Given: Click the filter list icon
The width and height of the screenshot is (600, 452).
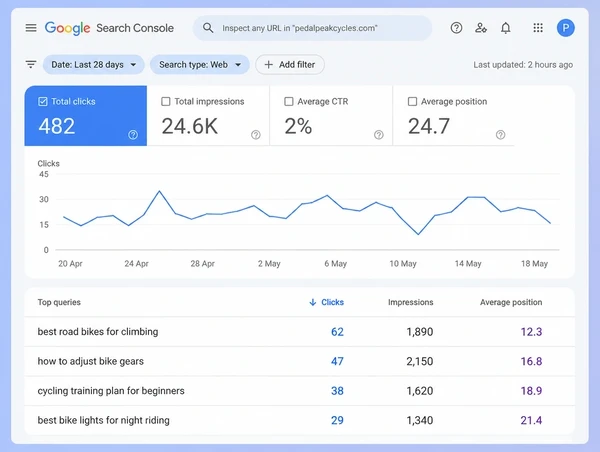Looking at the screenshot, I should point(31,64).
